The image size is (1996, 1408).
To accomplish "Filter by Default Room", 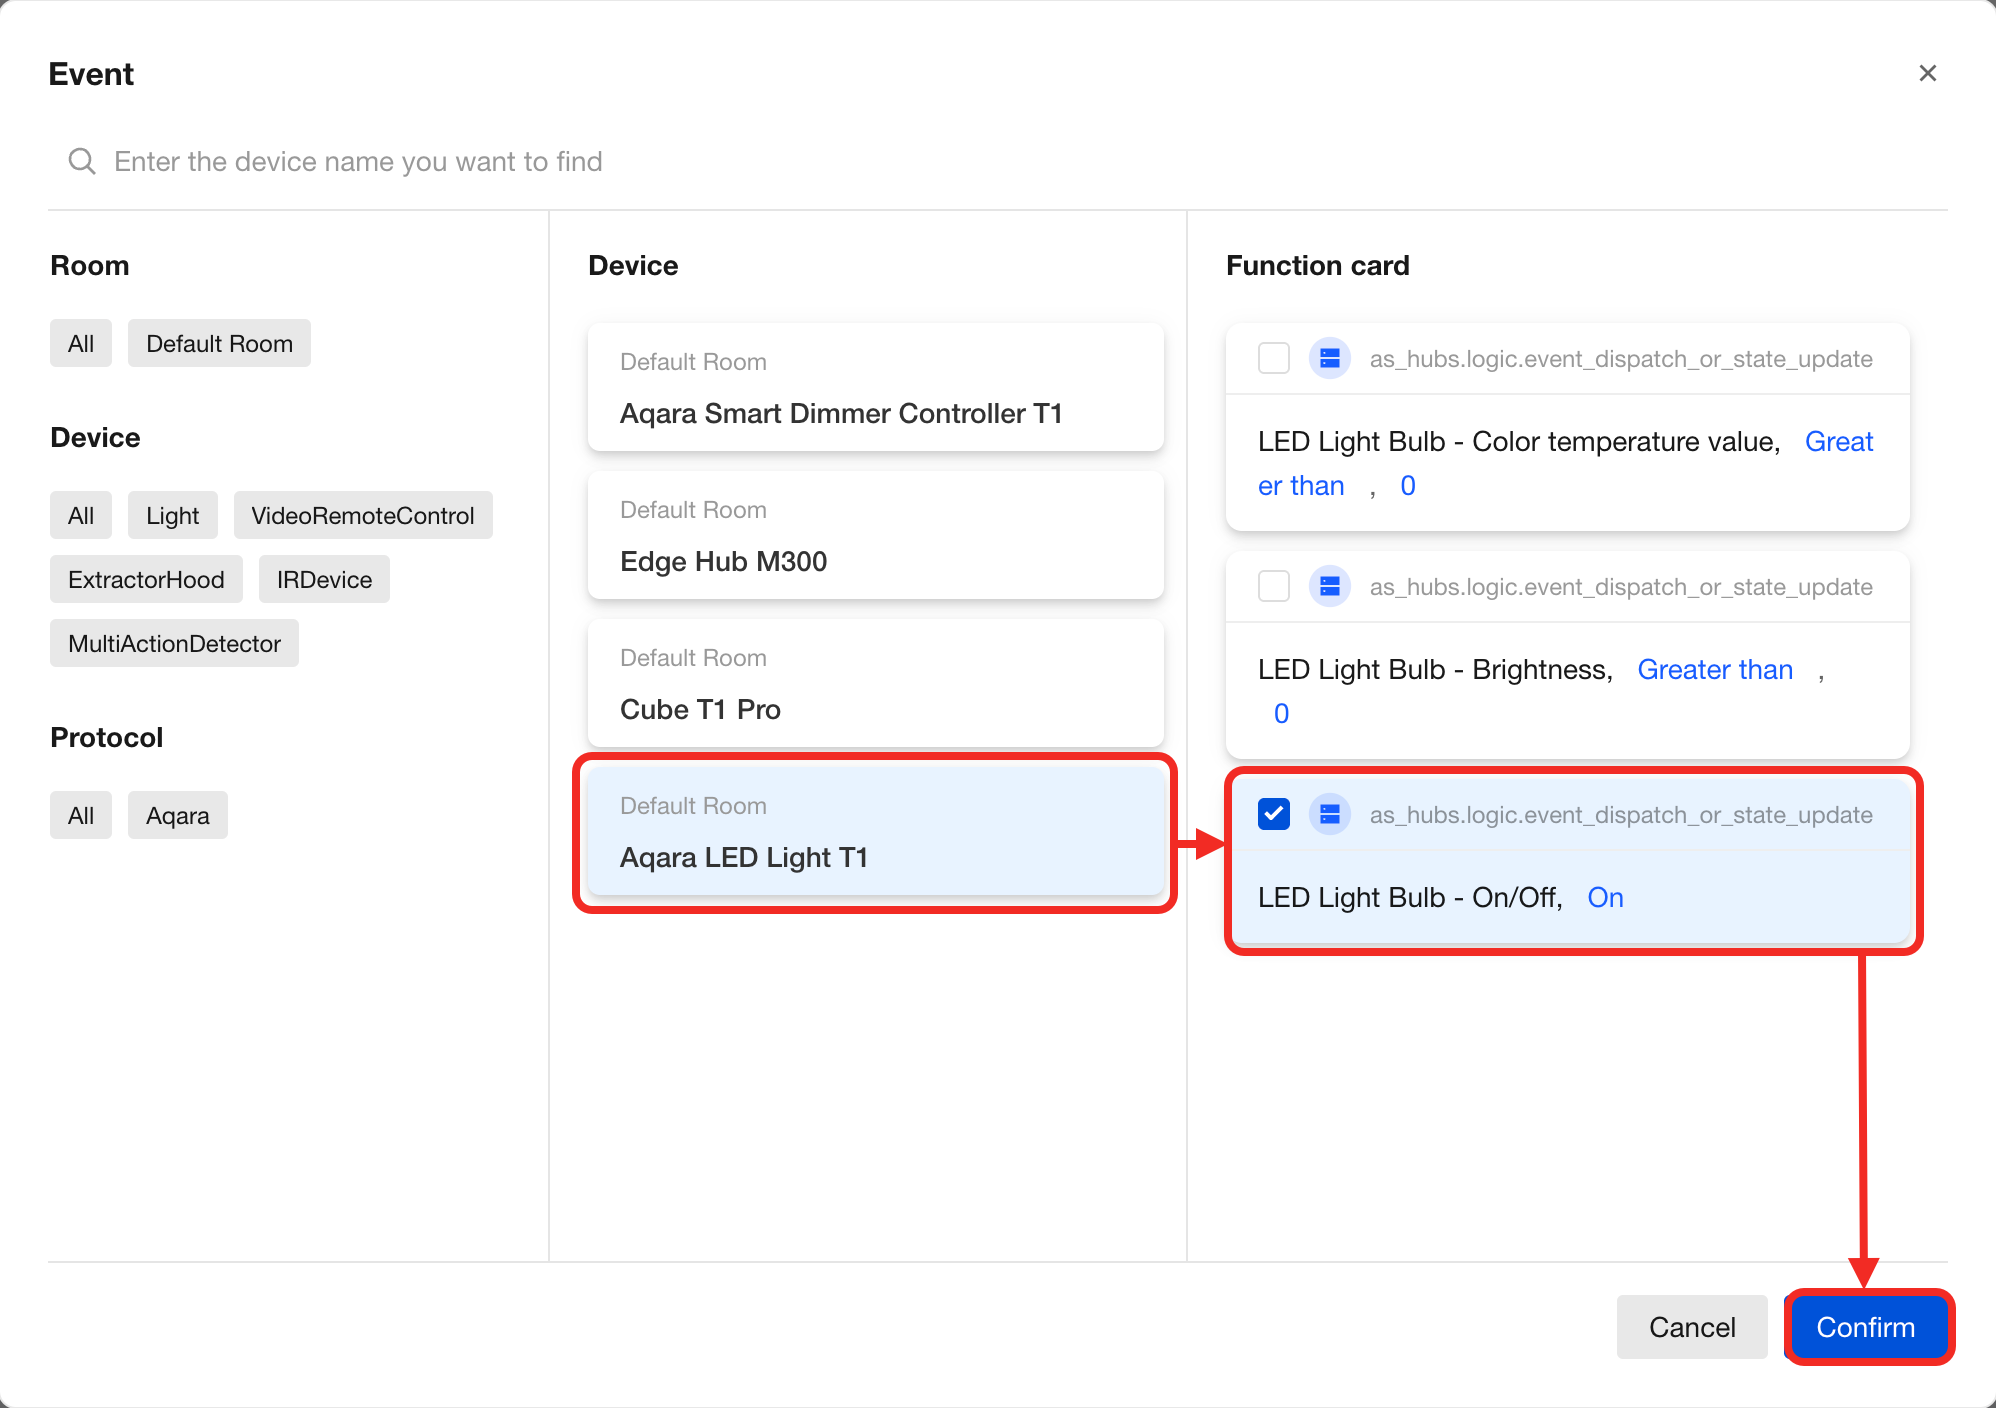I will [x=219, y=343].
